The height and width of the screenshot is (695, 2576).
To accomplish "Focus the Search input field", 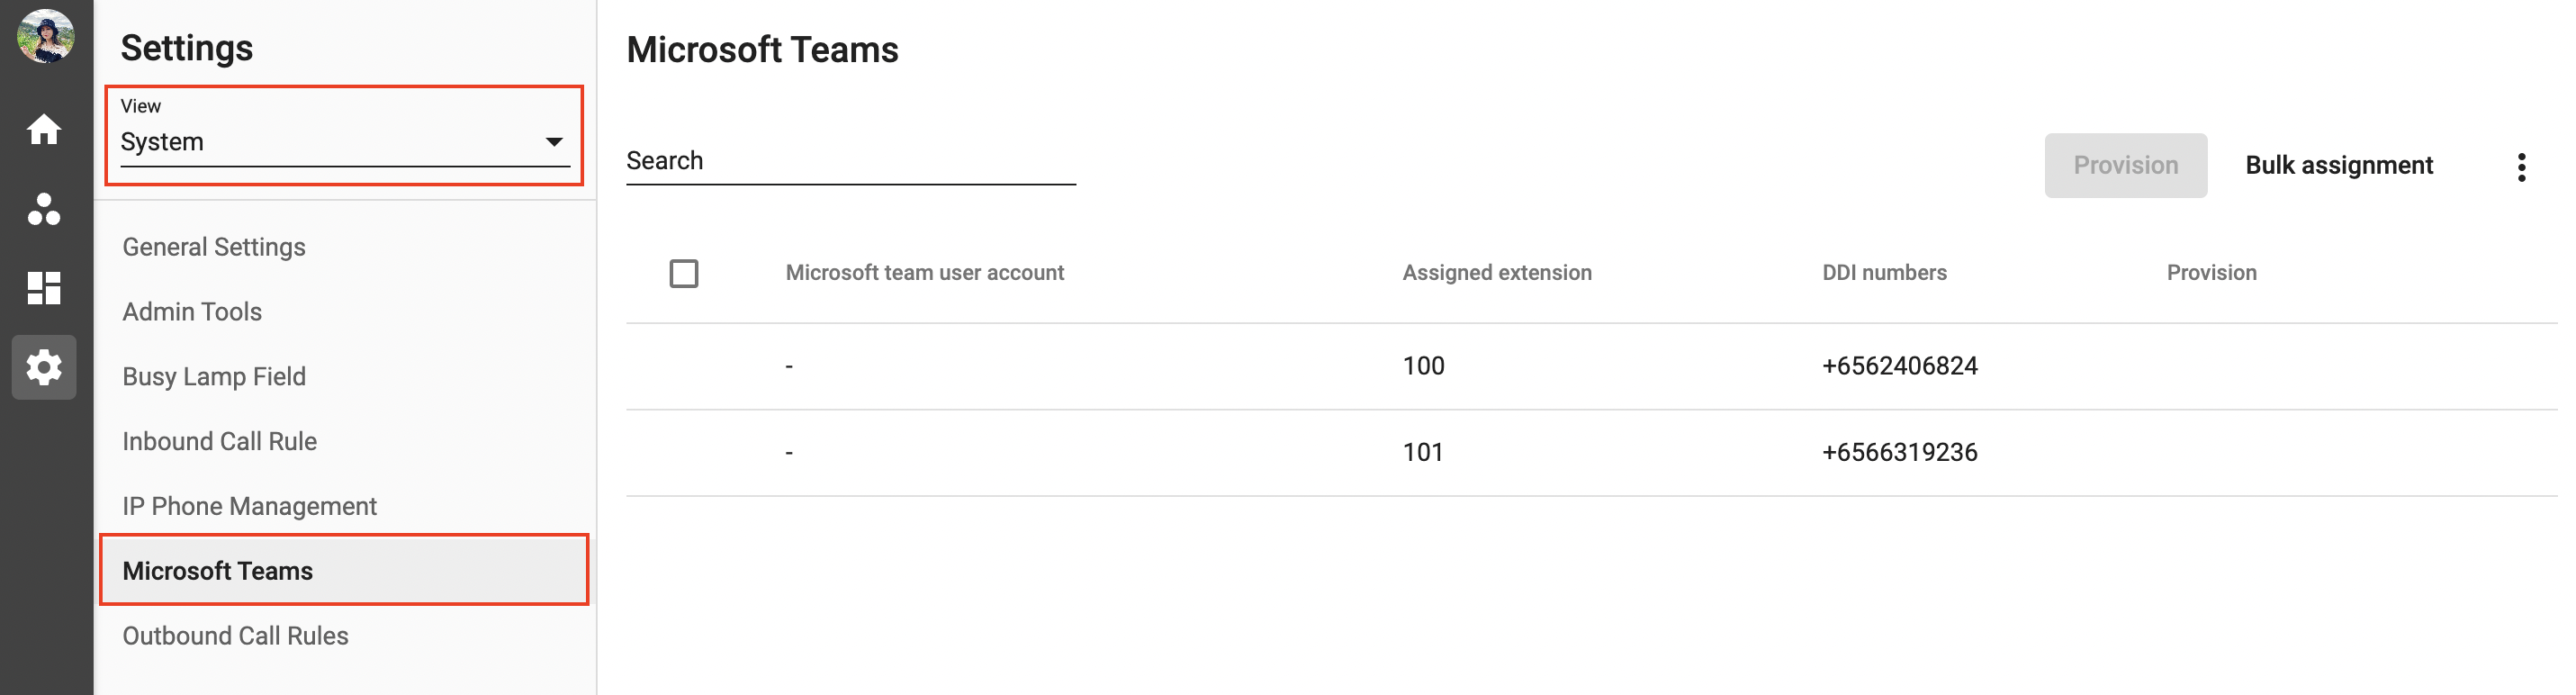I will (850, 162).
